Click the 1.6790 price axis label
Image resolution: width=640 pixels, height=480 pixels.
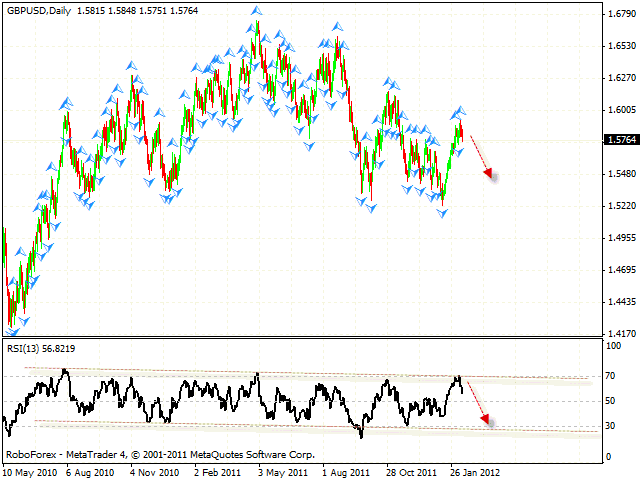619,13
